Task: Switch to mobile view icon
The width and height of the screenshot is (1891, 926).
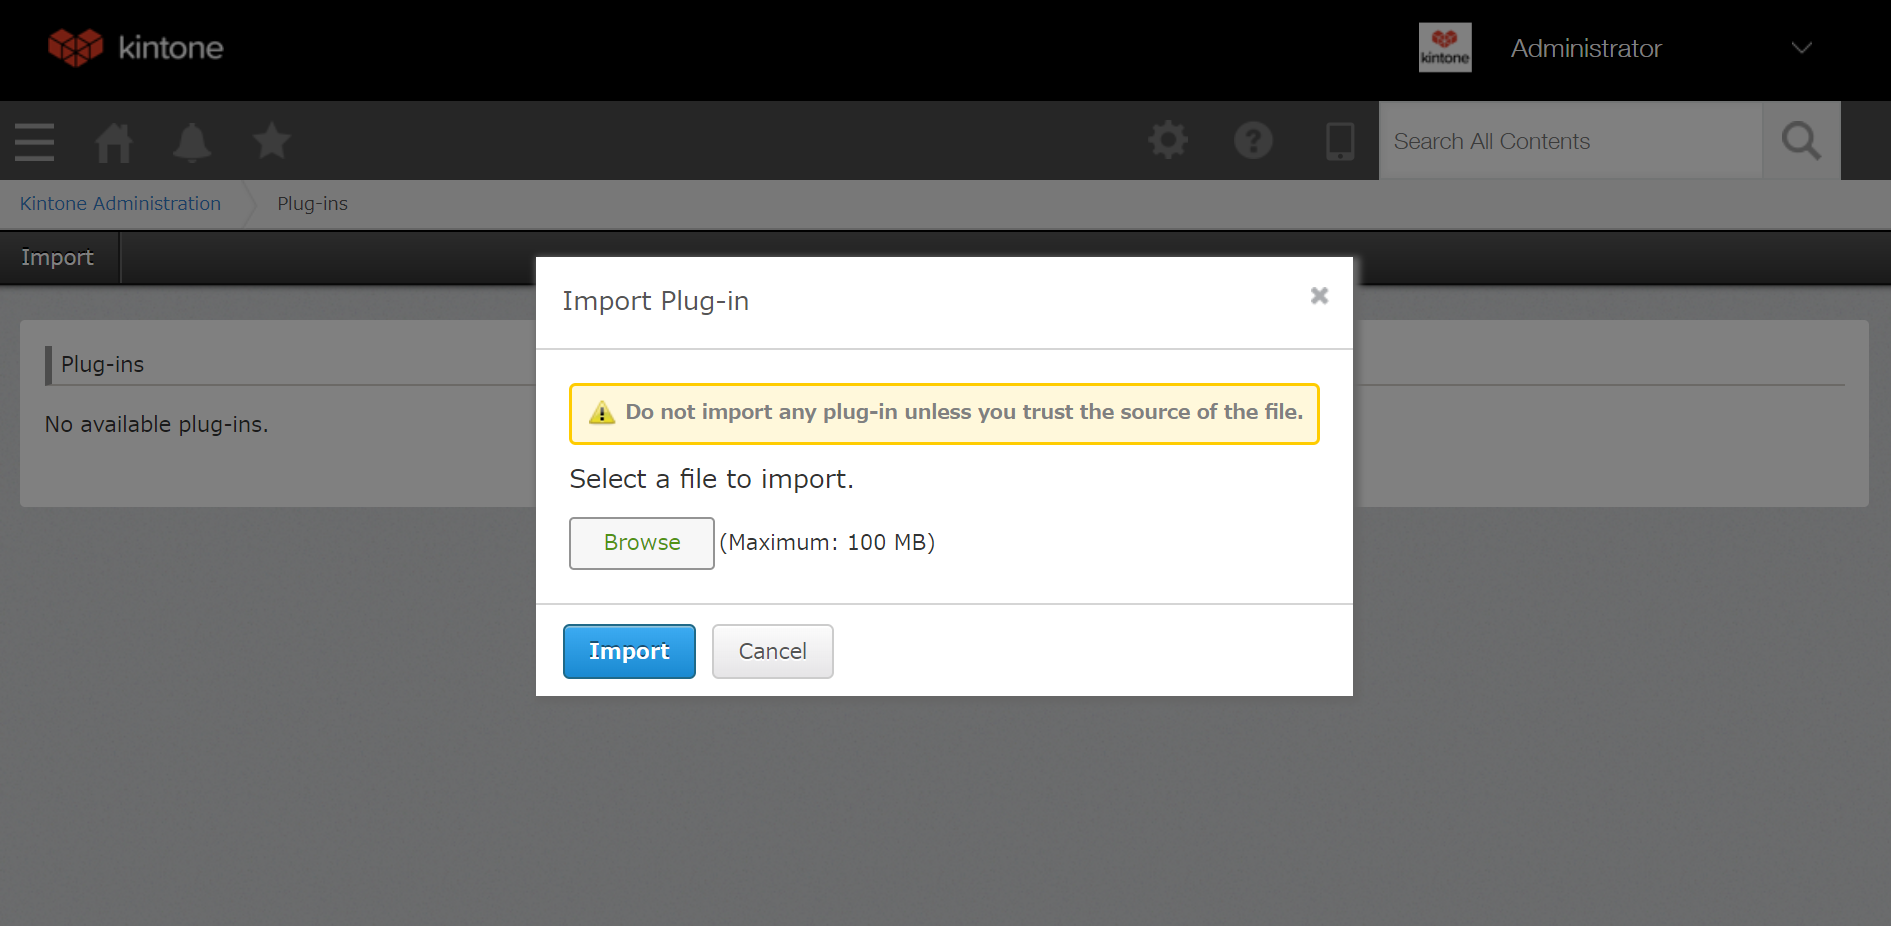Action: pos(1339,141)
